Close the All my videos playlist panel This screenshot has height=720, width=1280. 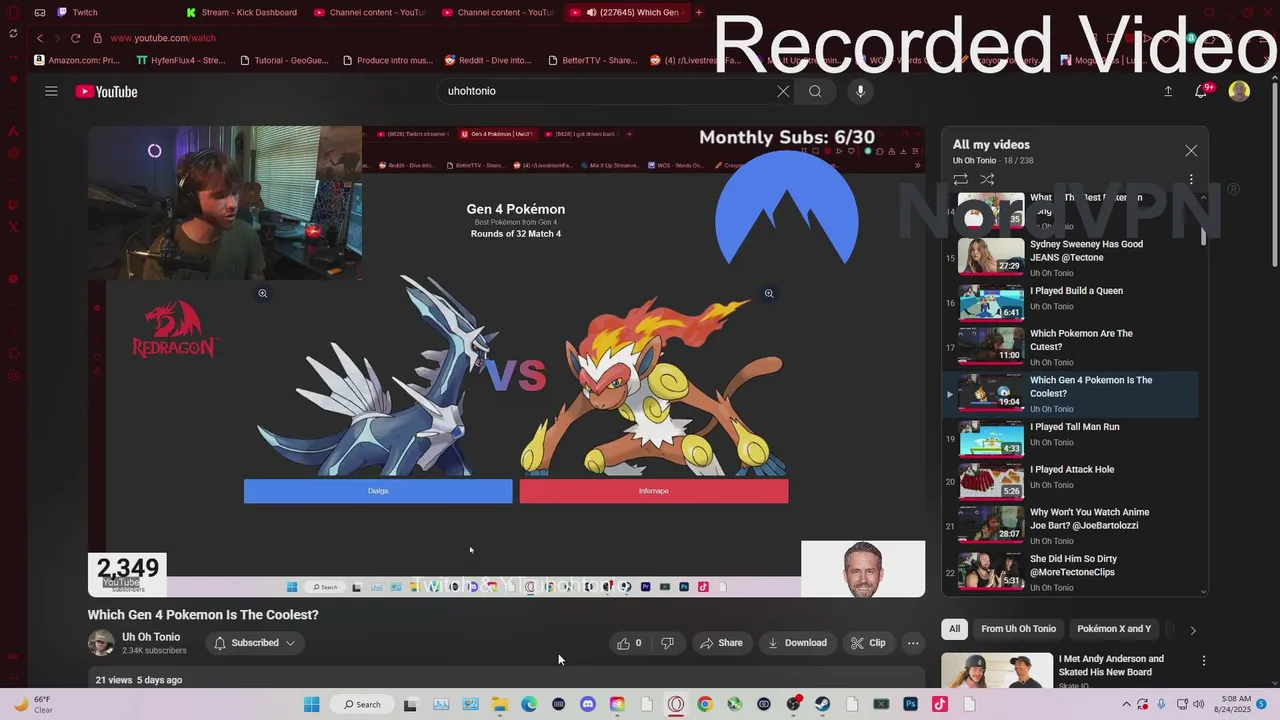click(1191, 150)
